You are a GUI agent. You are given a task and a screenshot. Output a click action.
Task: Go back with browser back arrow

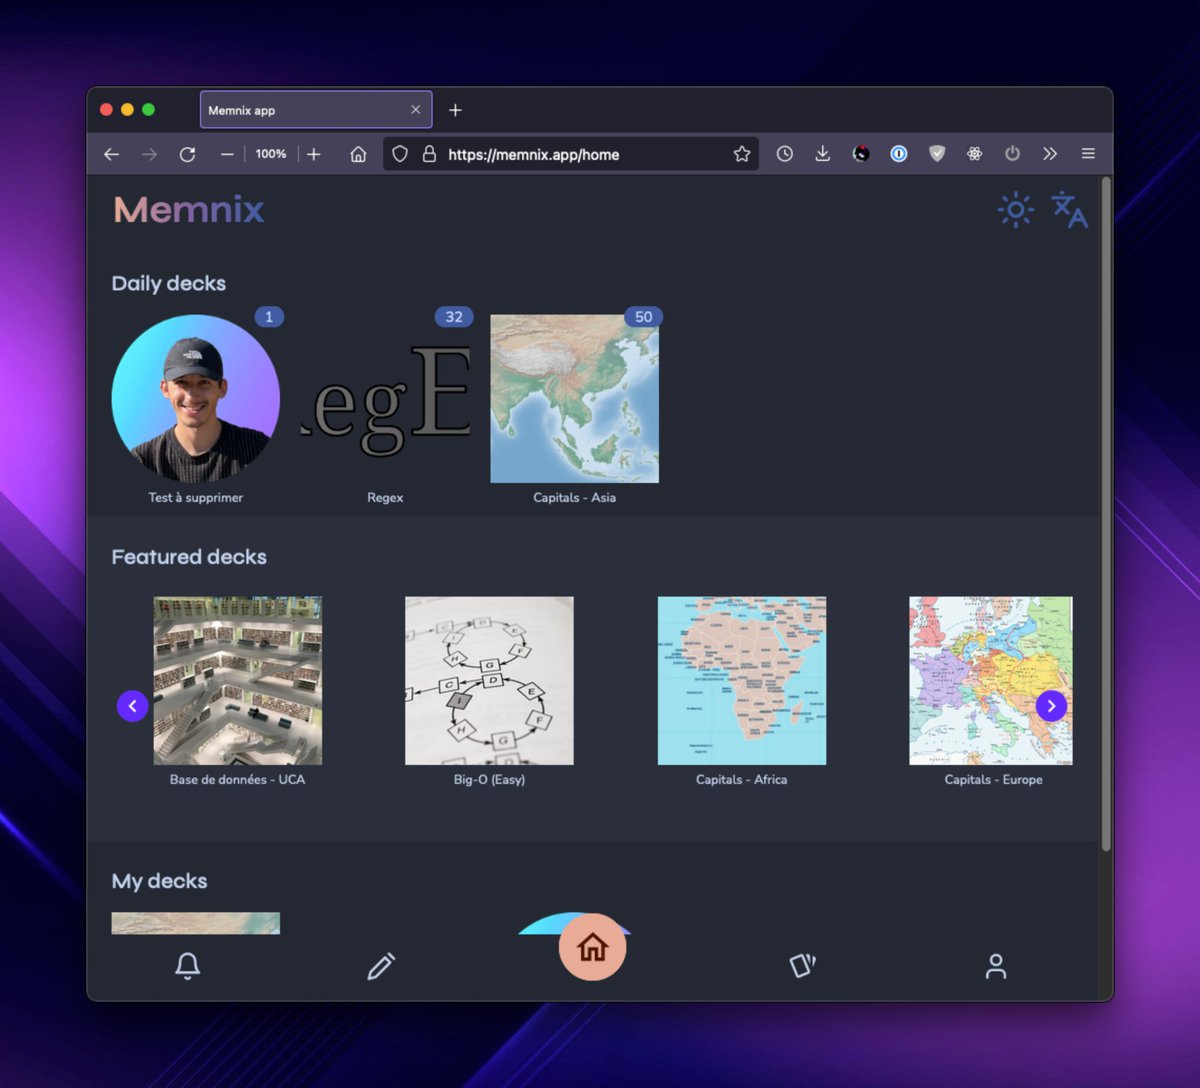111,154
